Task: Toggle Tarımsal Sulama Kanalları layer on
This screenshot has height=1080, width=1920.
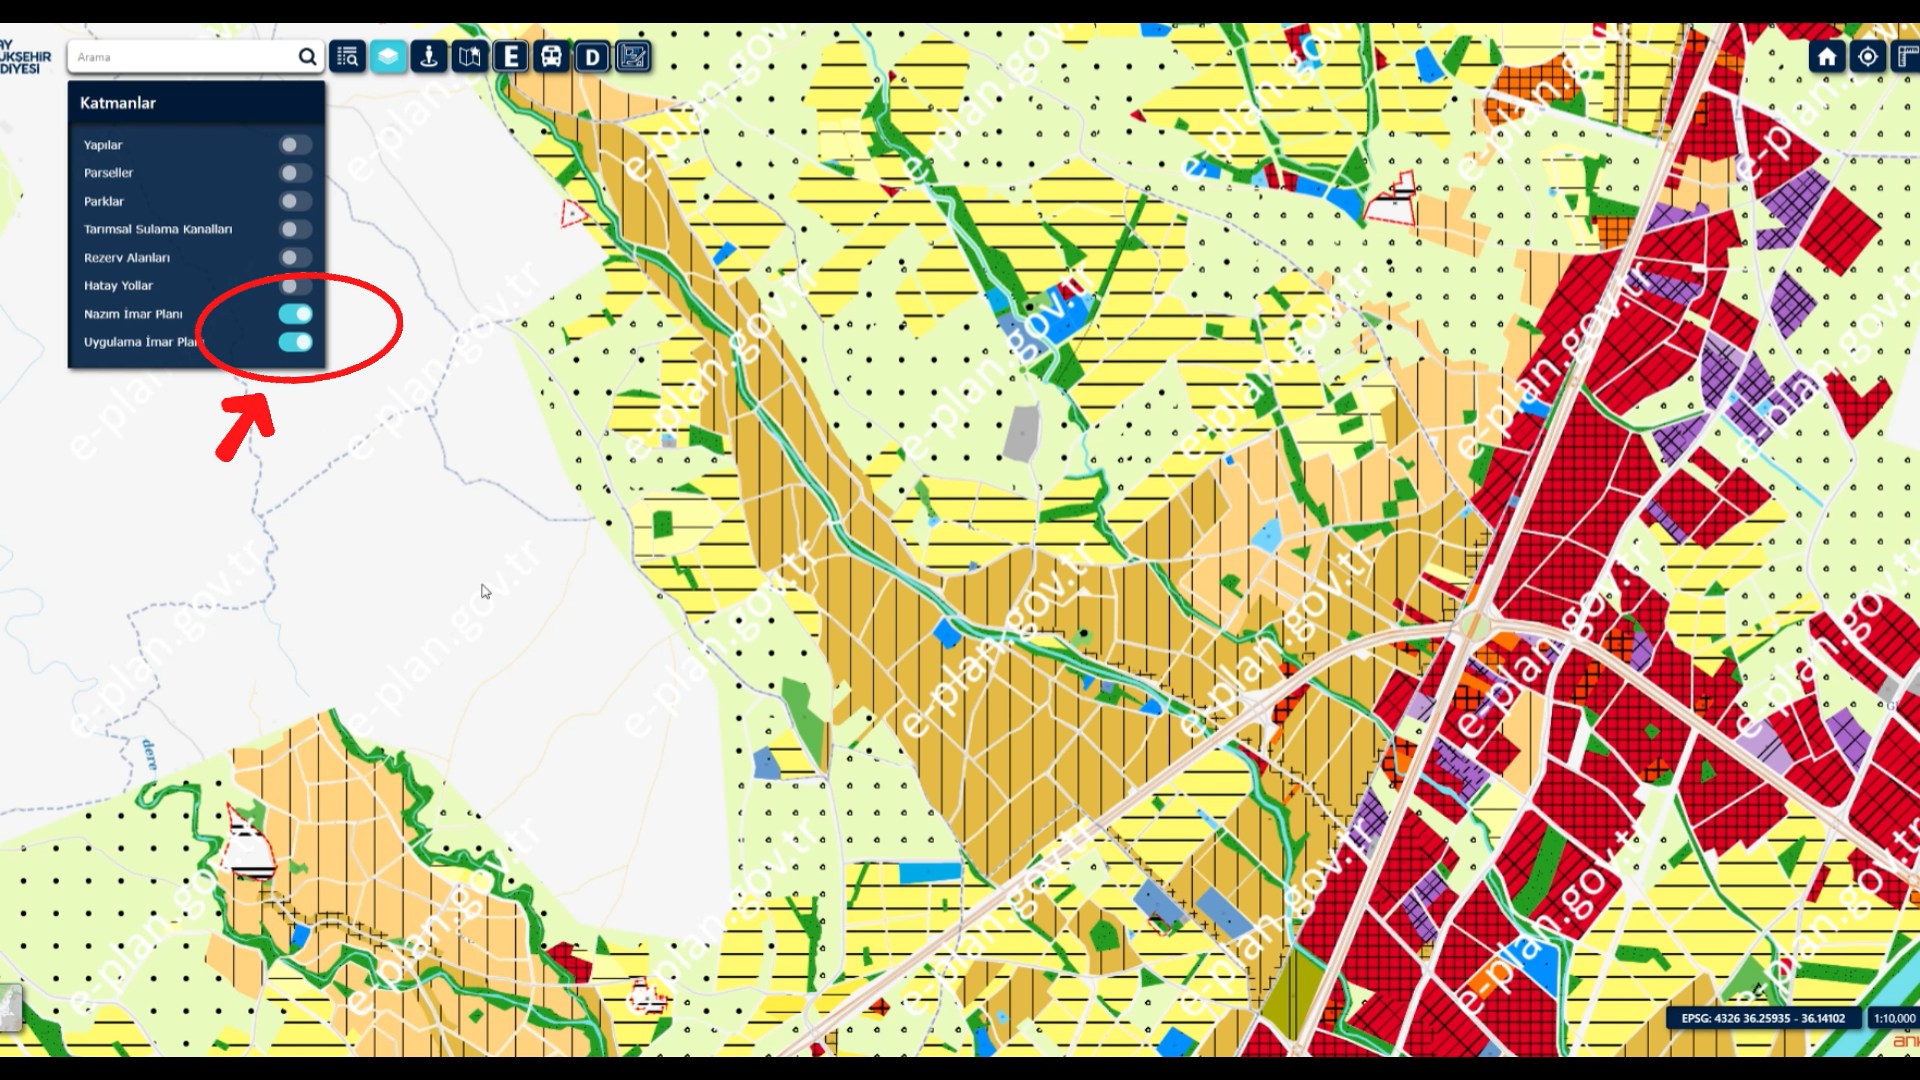Action: 294,229
